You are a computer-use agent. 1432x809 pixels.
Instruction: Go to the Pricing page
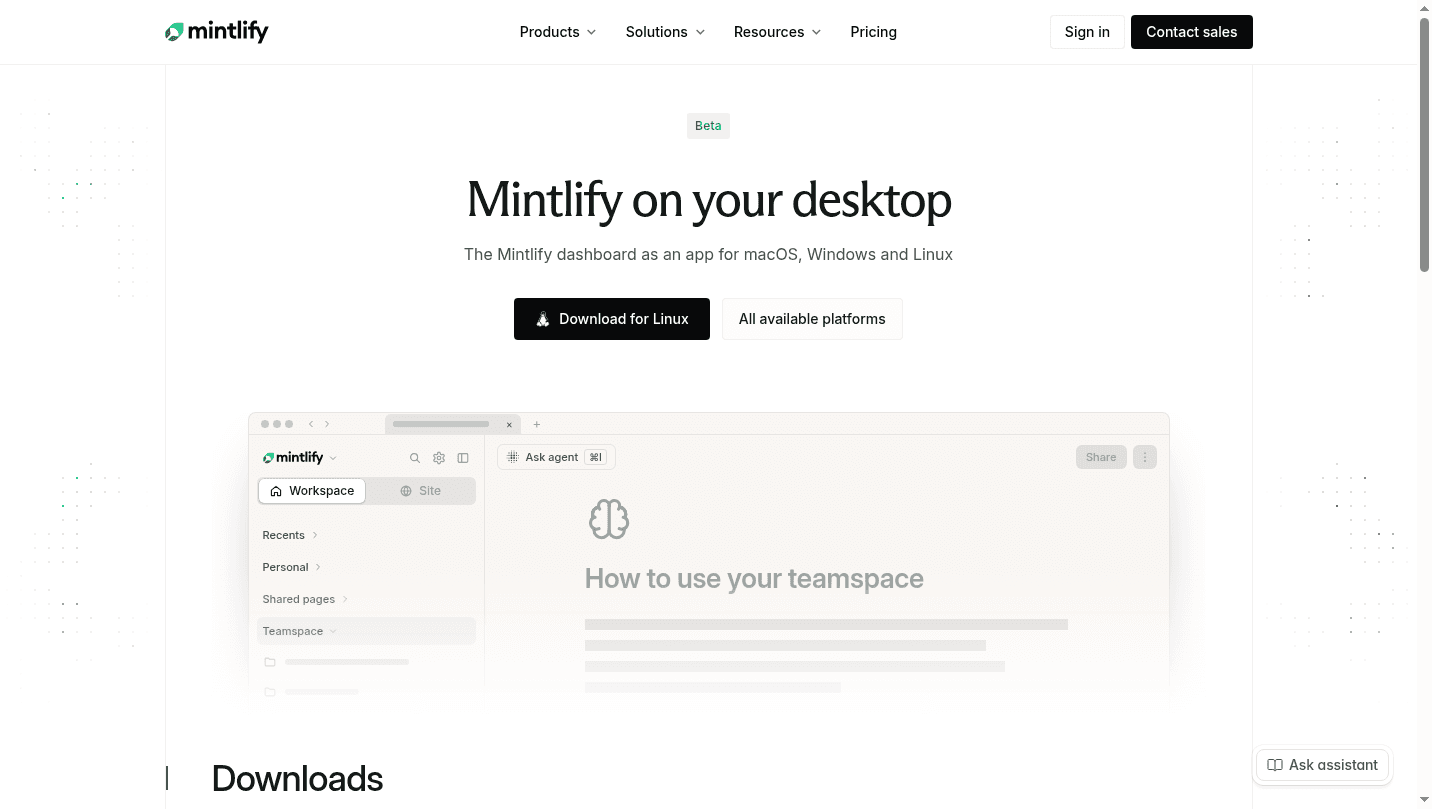click(x=873, y=32)
